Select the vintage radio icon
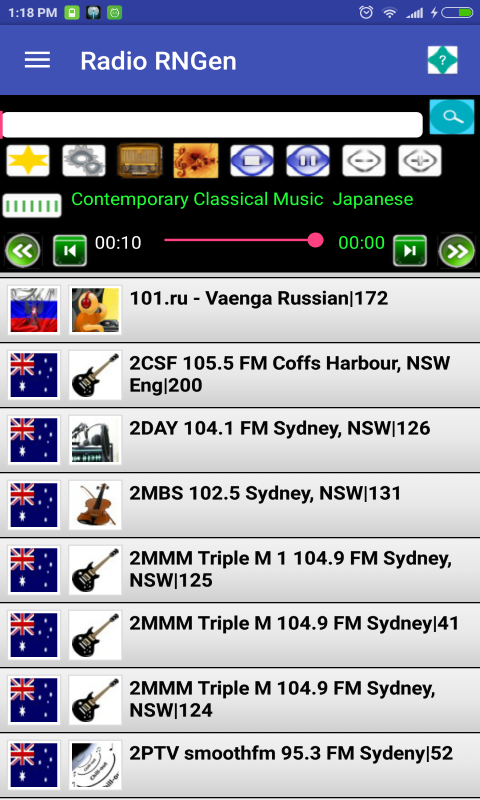Viewport: 480px width, 800px height. [x=140, y=160]
